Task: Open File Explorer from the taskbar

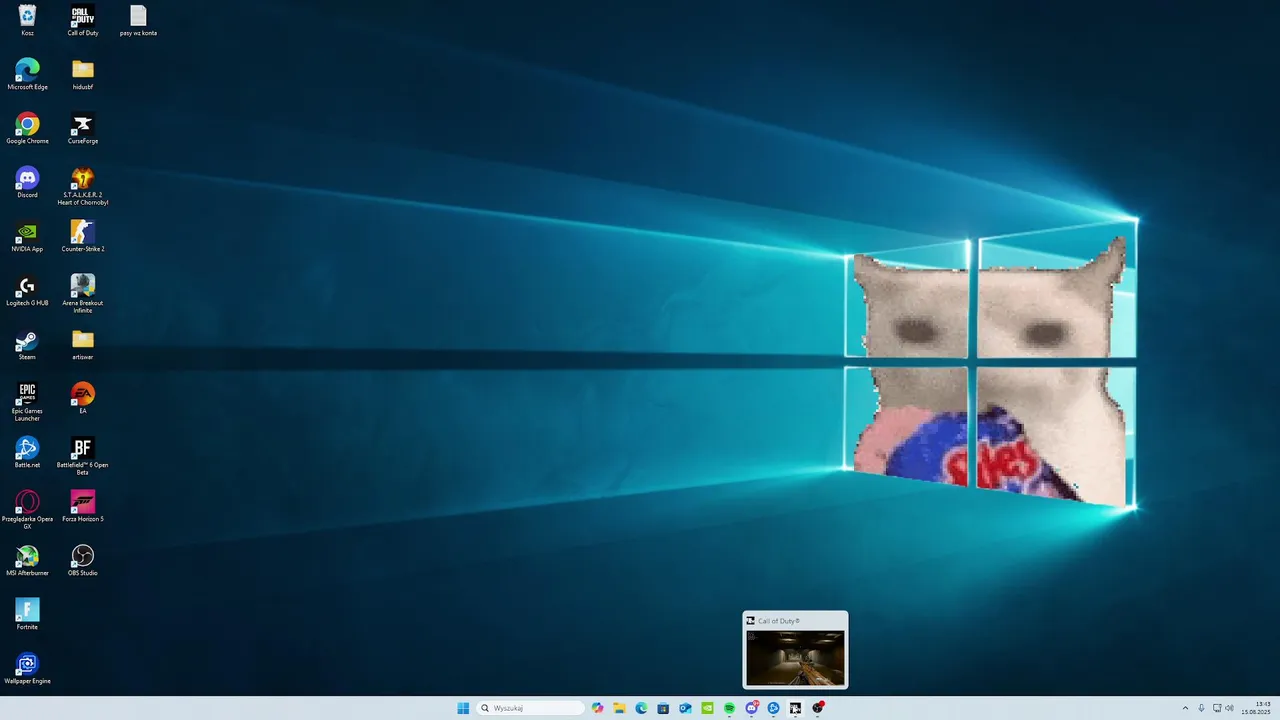Action: click(x=620, y=708)
